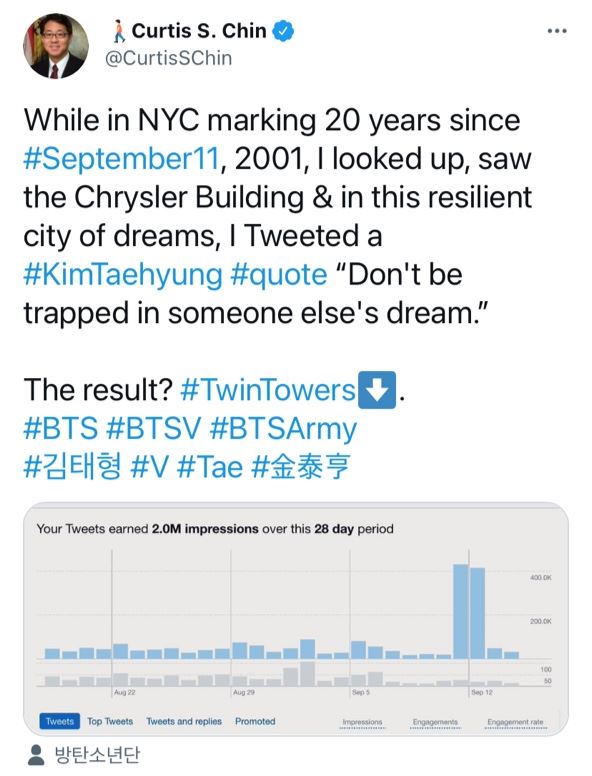This screenshot has width=592, height=776.
Task: Select the Promoted tab
Action: pos(255,722)
